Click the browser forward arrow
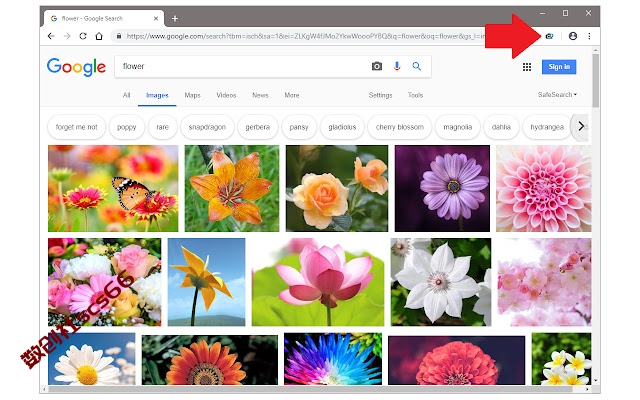Image resolution: width=640 pixels, height=400 pixels. [67, 36]
